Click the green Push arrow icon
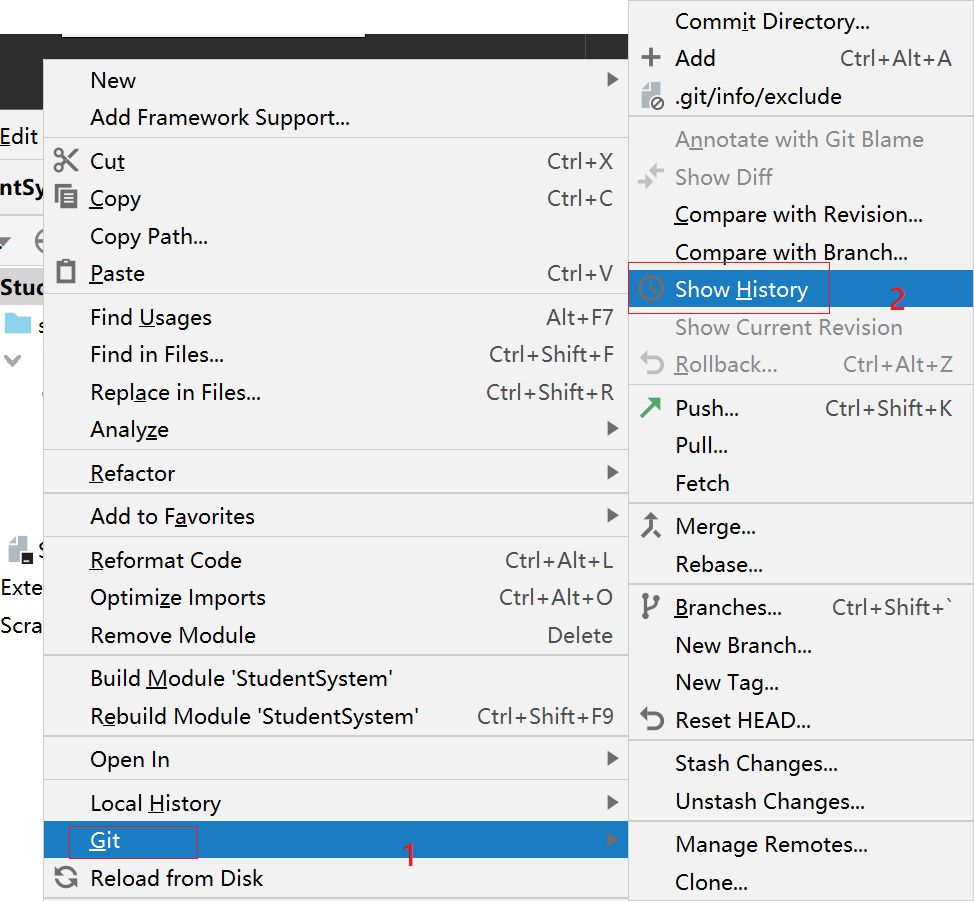This screenshot has width=974, height=901. click(x=651, y=408)
